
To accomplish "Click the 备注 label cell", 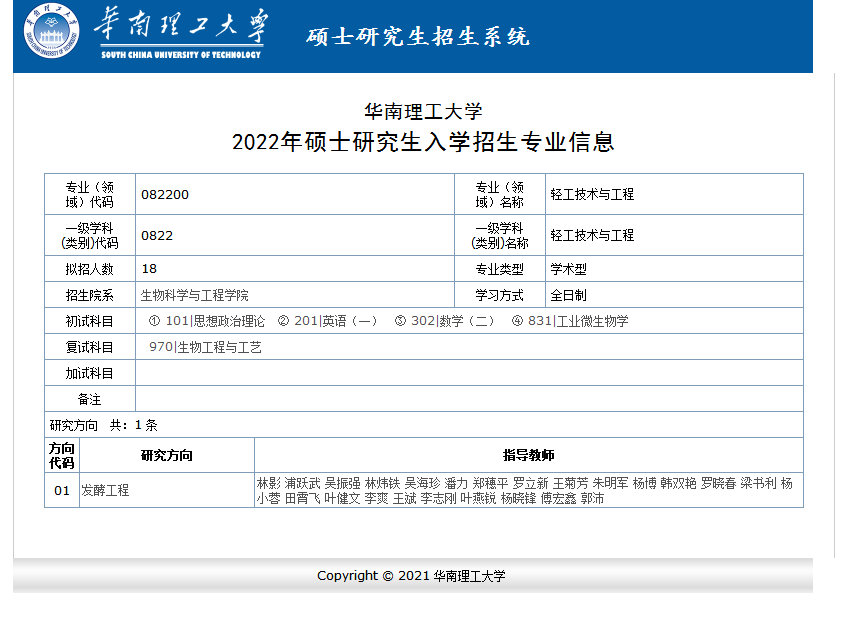I will click(90, 399).
